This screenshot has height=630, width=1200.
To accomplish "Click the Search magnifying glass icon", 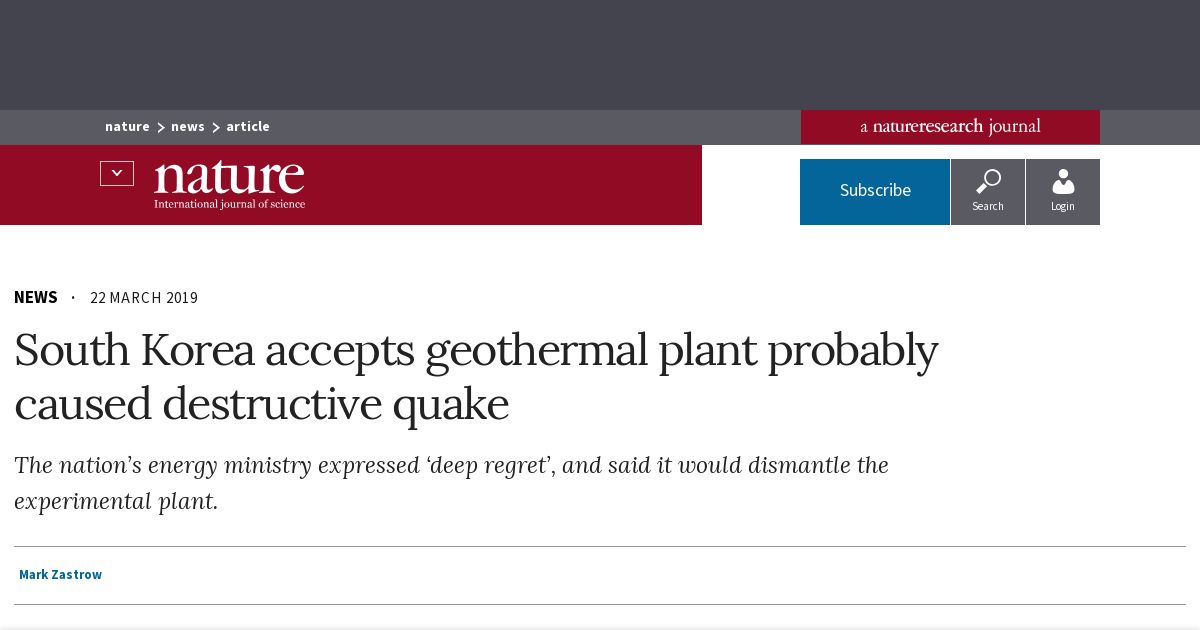I will pos(988,181).
